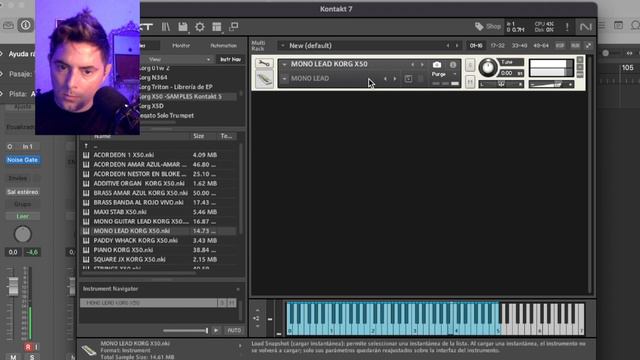Click the instrument keyboard thumbnail icon

coord(264,78)
